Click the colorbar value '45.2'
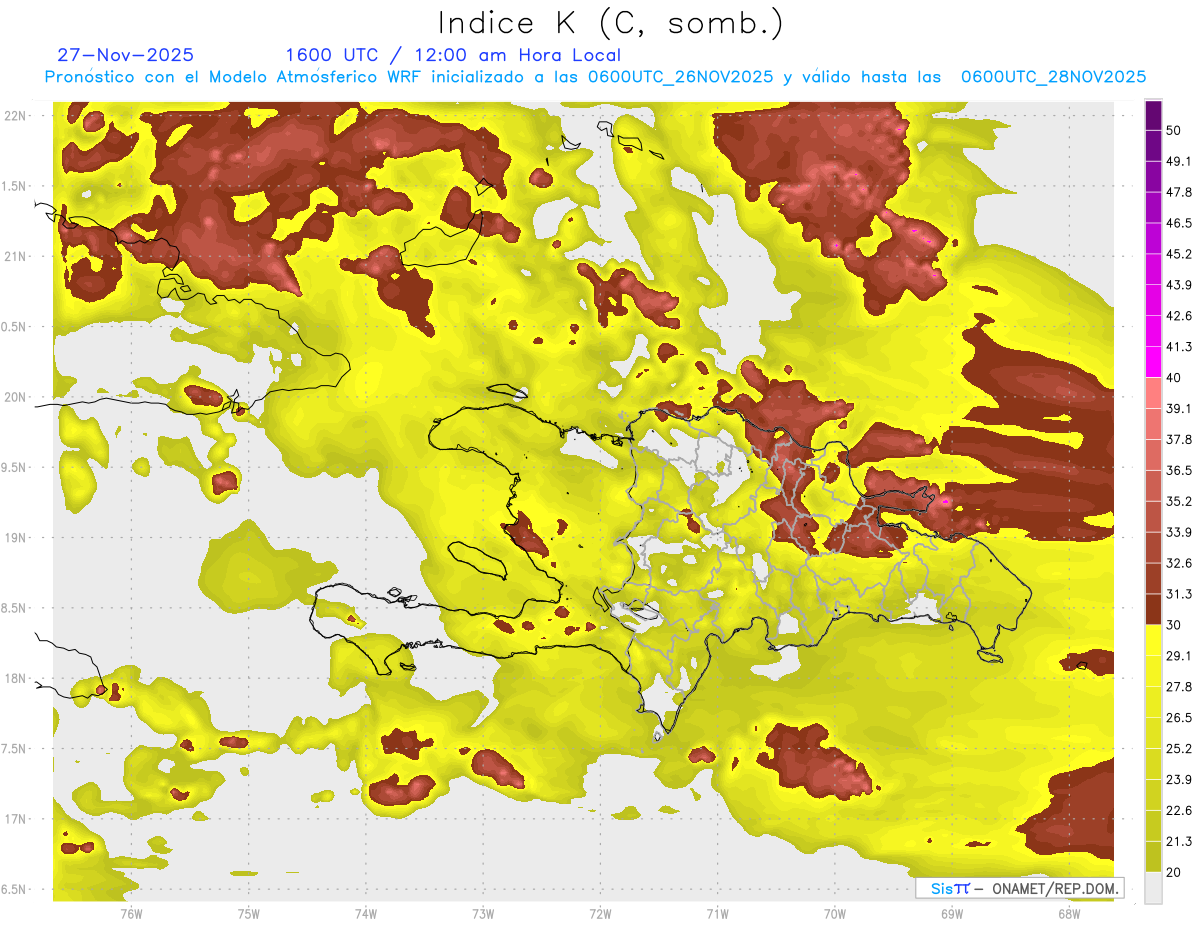The image size is (1200, 927). (1179, 253)
